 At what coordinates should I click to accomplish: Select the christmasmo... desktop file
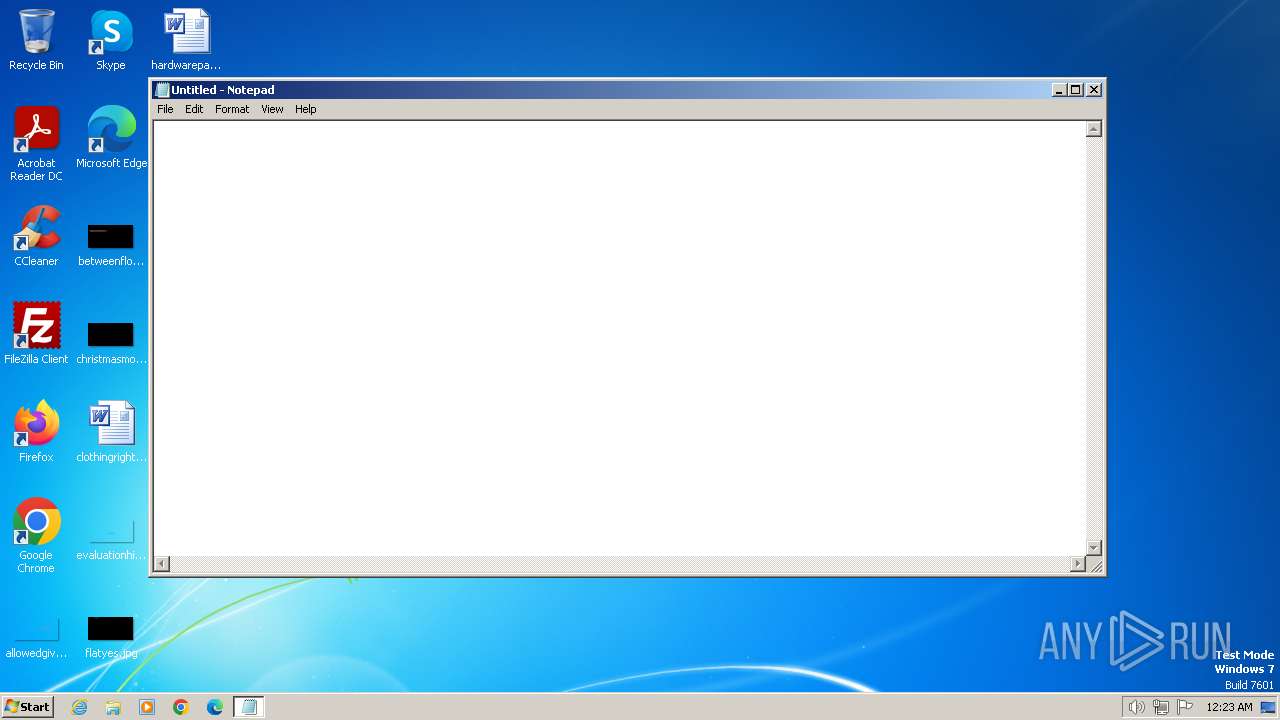click(x=111, y=344)
